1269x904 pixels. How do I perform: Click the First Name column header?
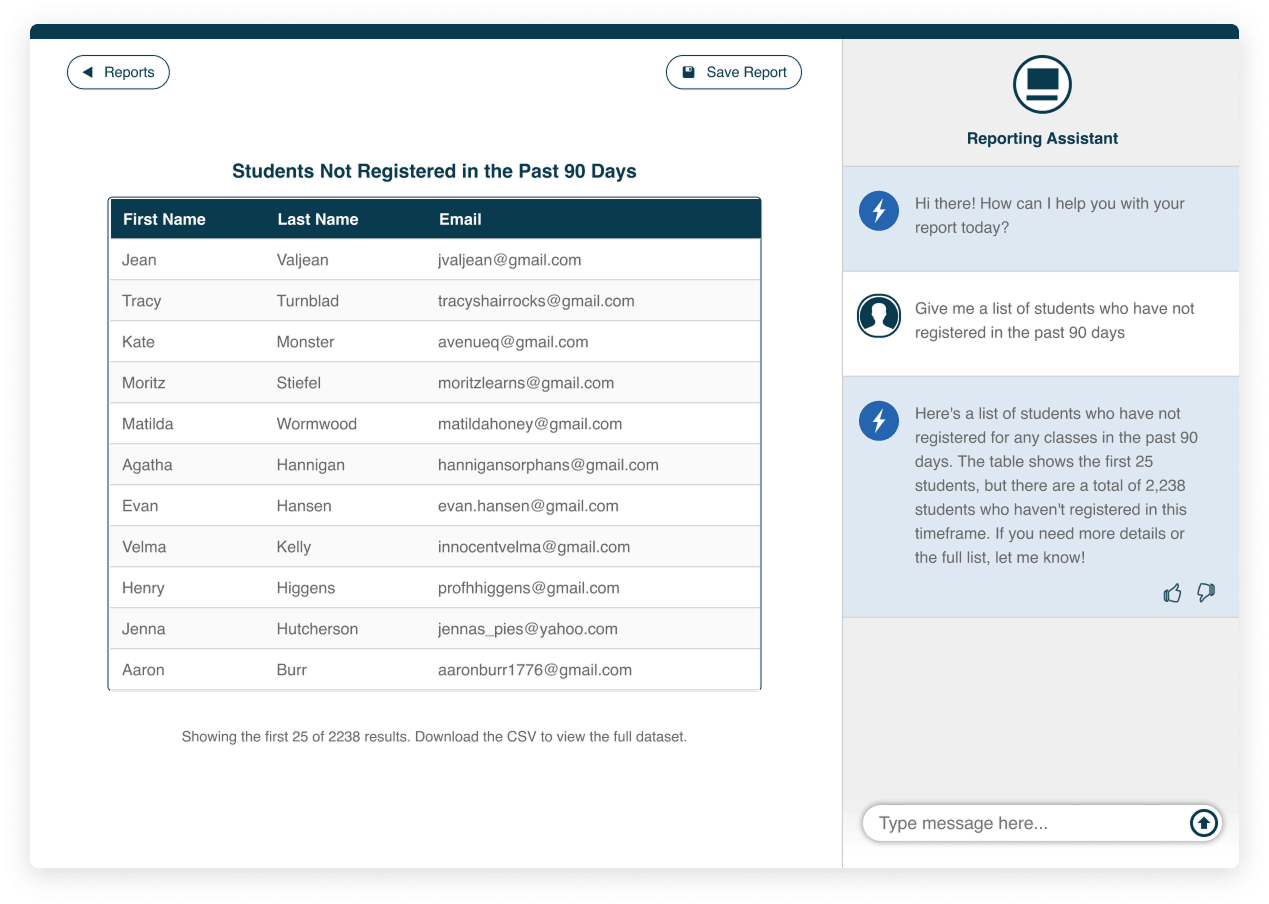(x=164, y=219)
